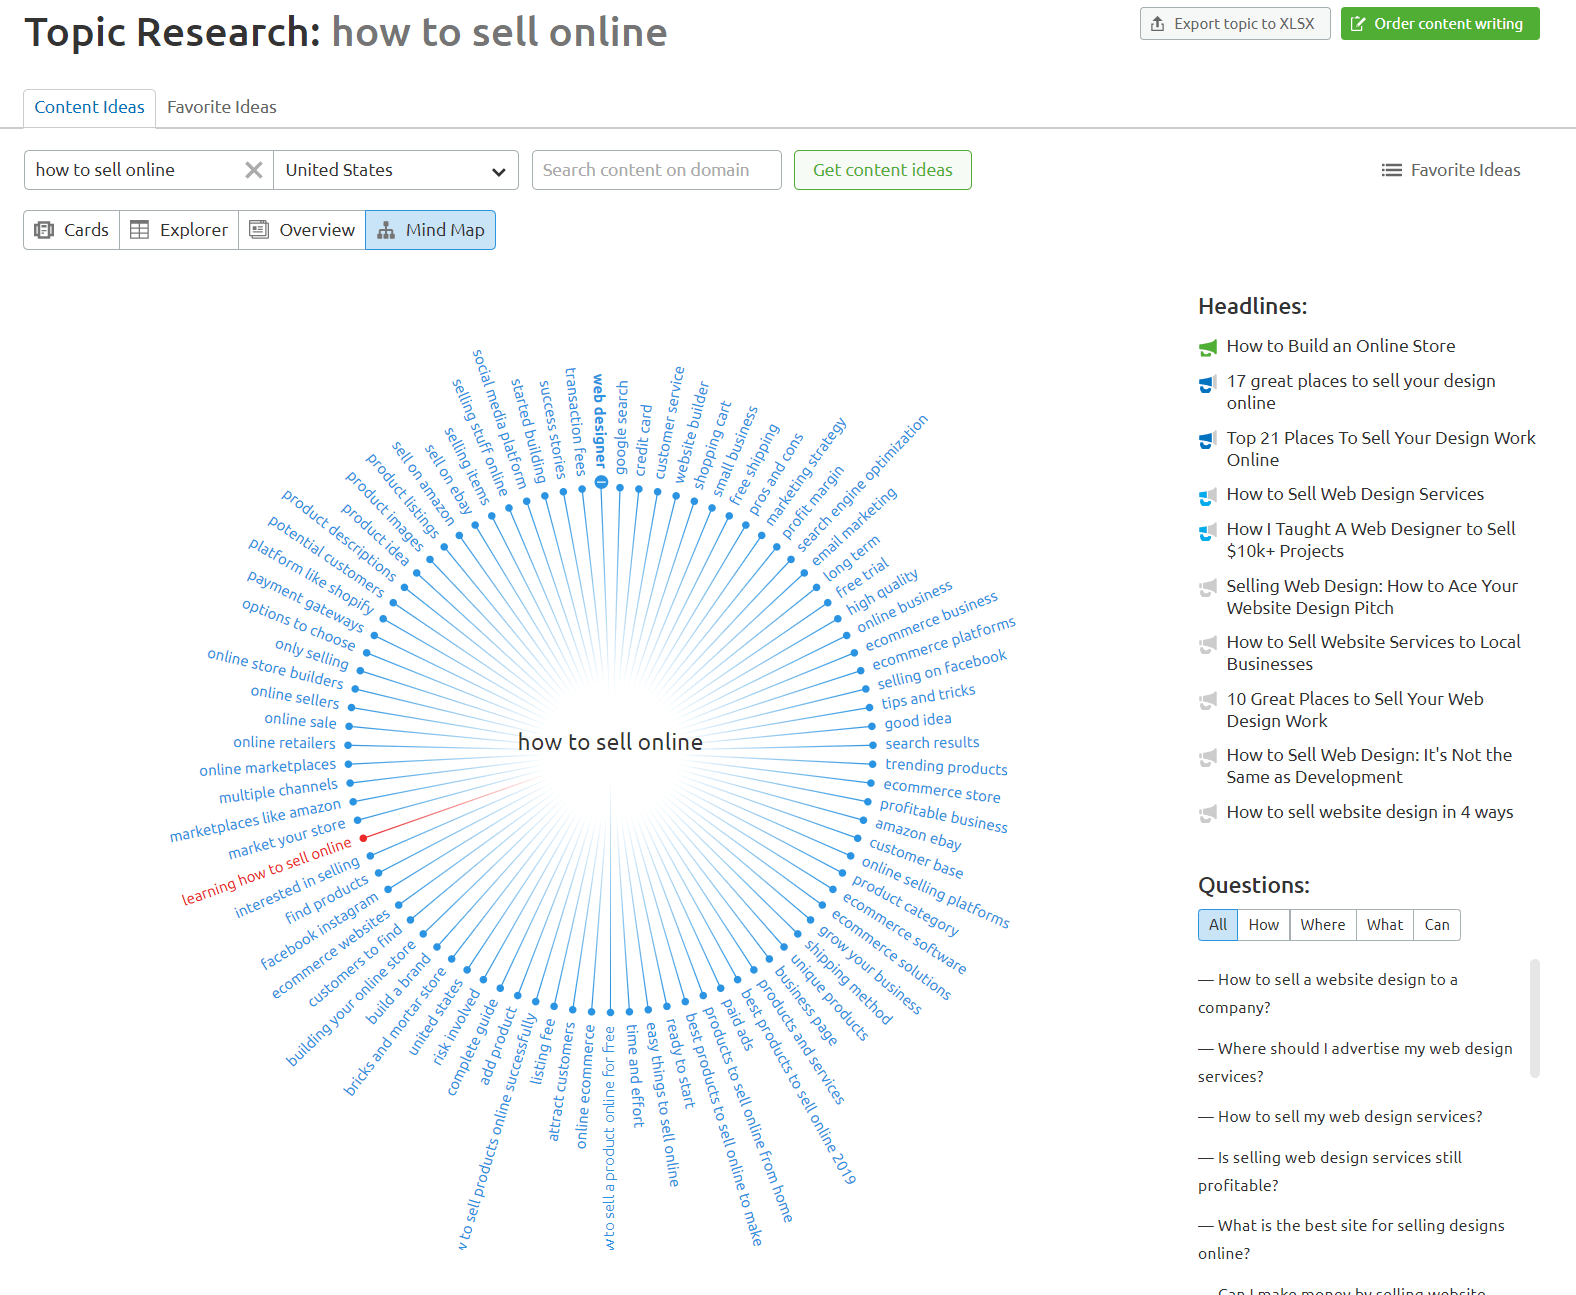1576x1295 pixels.
Task: Filter questions by How
Action: tap(1263, 925)
